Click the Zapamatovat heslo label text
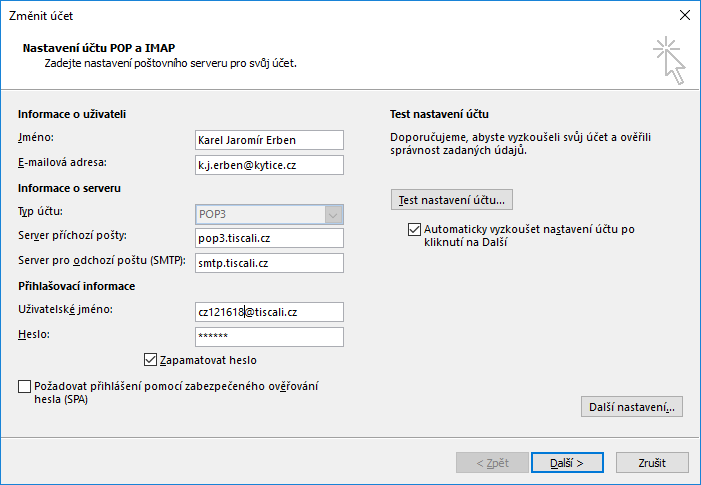Image resolution: width=701 pixels, height=485 pixels. [208, 360]
